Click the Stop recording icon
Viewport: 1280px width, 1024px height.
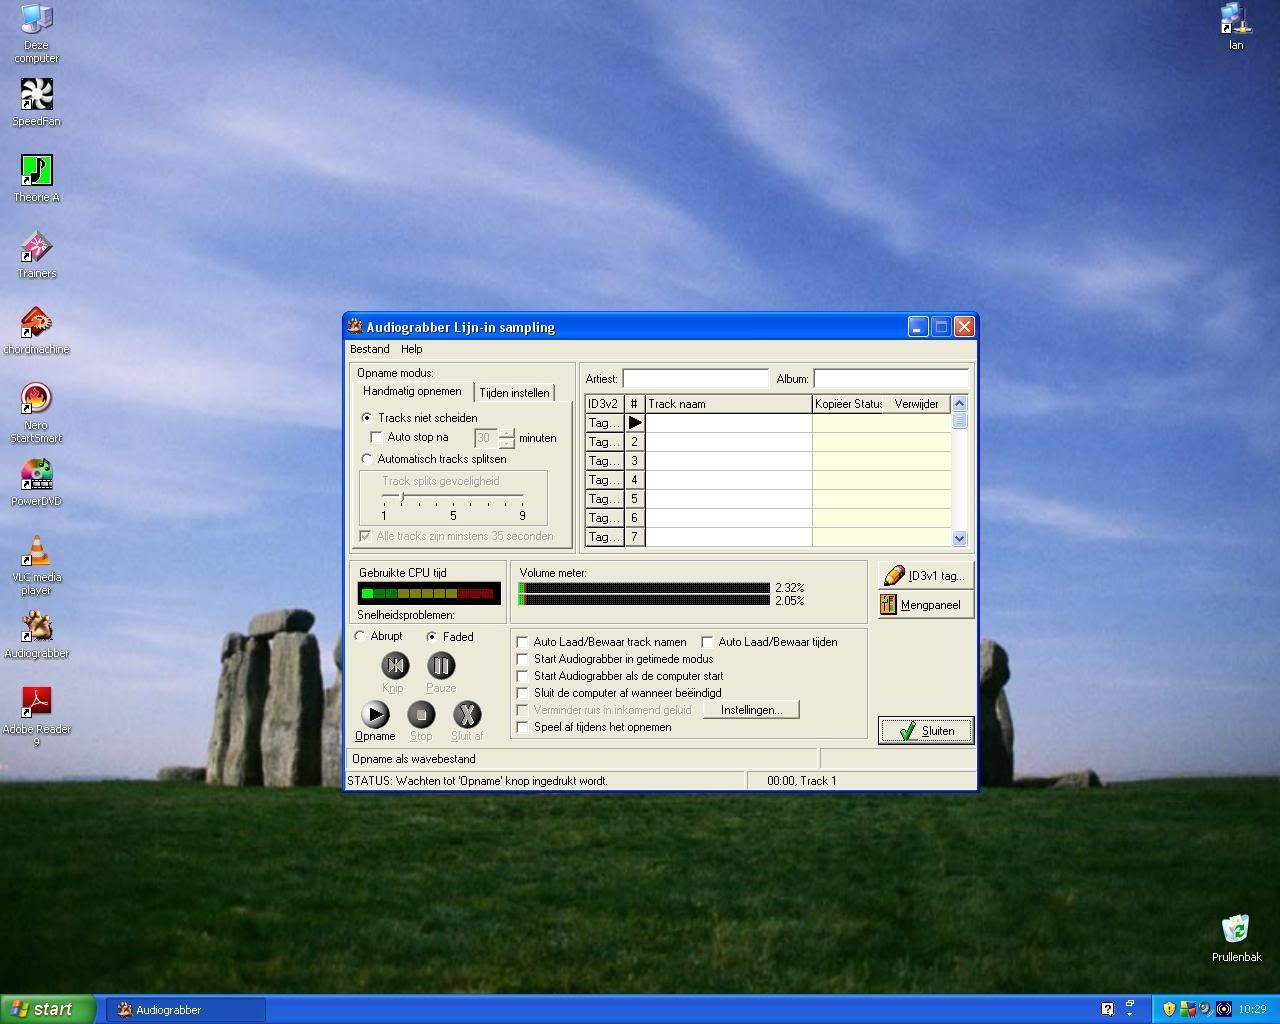(421, 715)
